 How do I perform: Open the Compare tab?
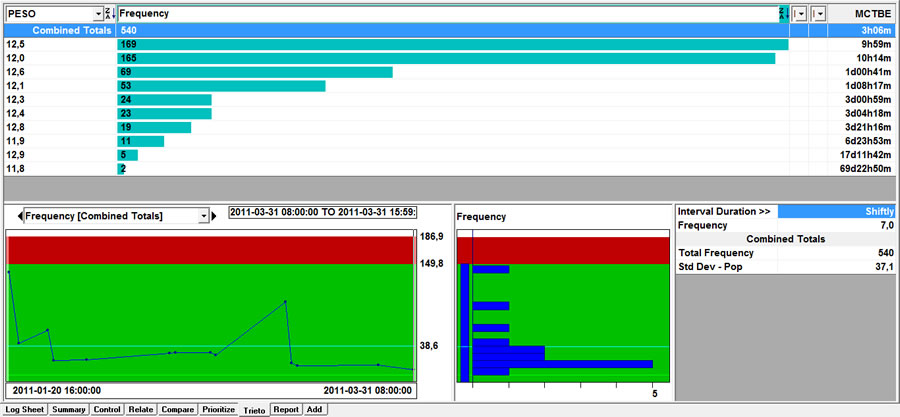pyautogui.click(x=178, y=410)
